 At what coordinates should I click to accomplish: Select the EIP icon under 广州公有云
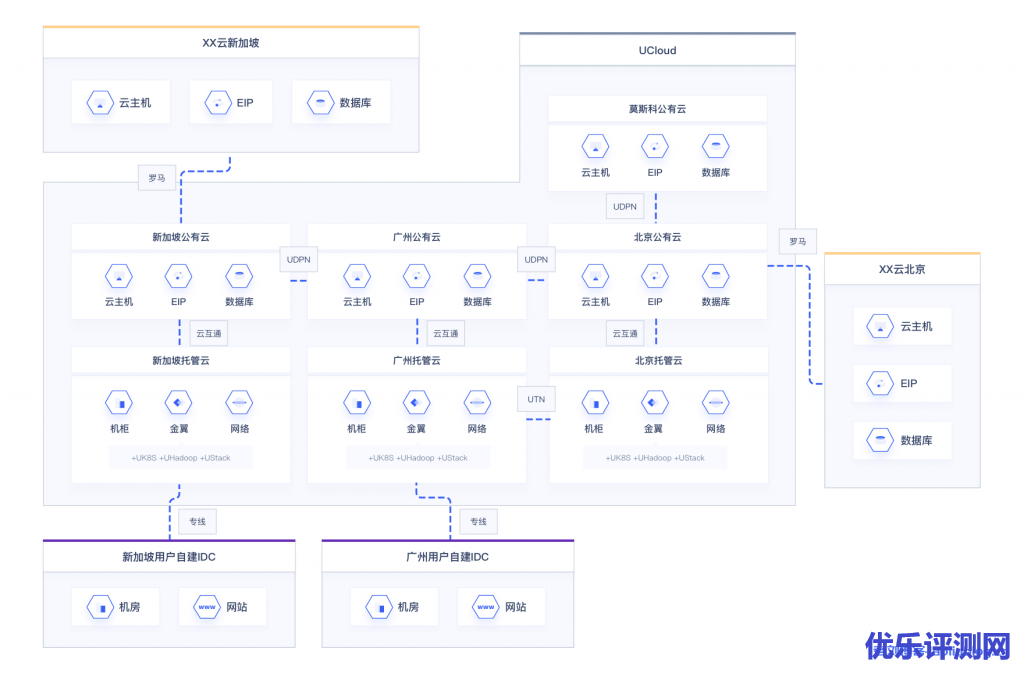[x=417, y=276]
